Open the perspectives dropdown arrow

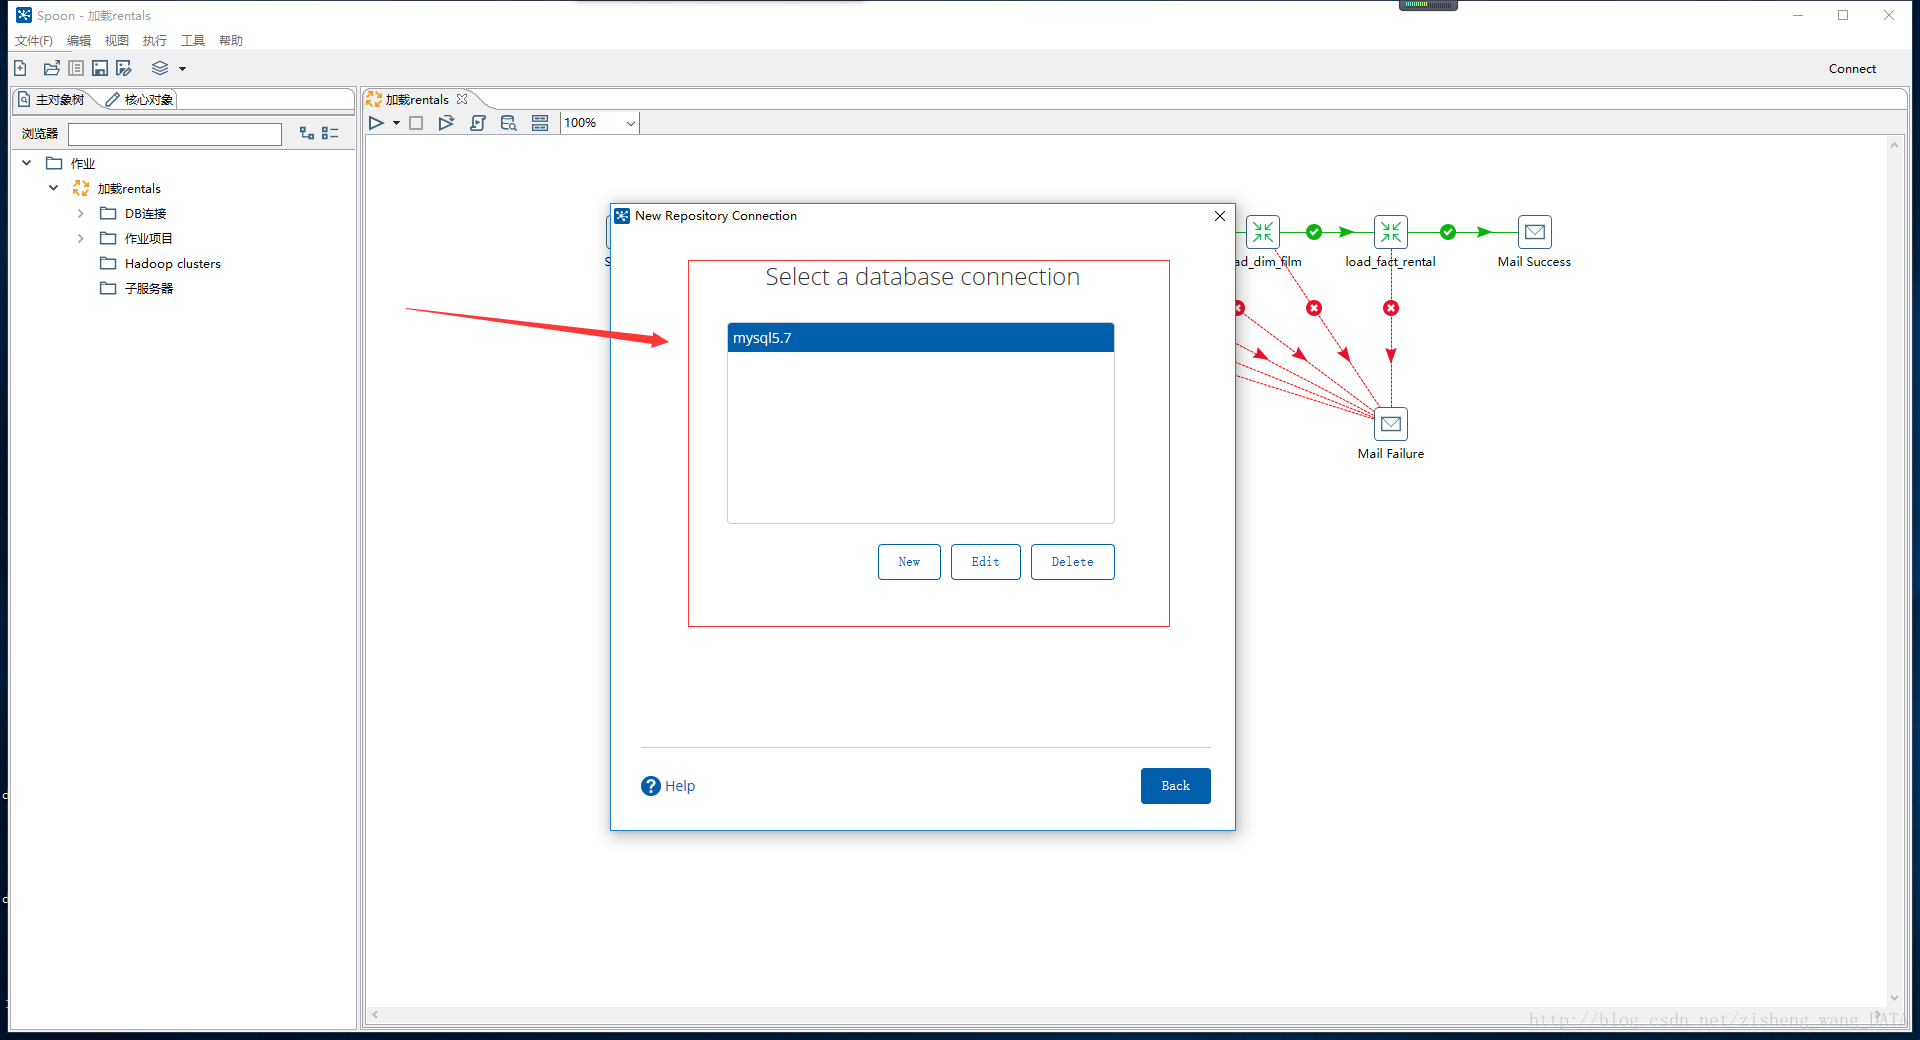(x=182, y=69)
